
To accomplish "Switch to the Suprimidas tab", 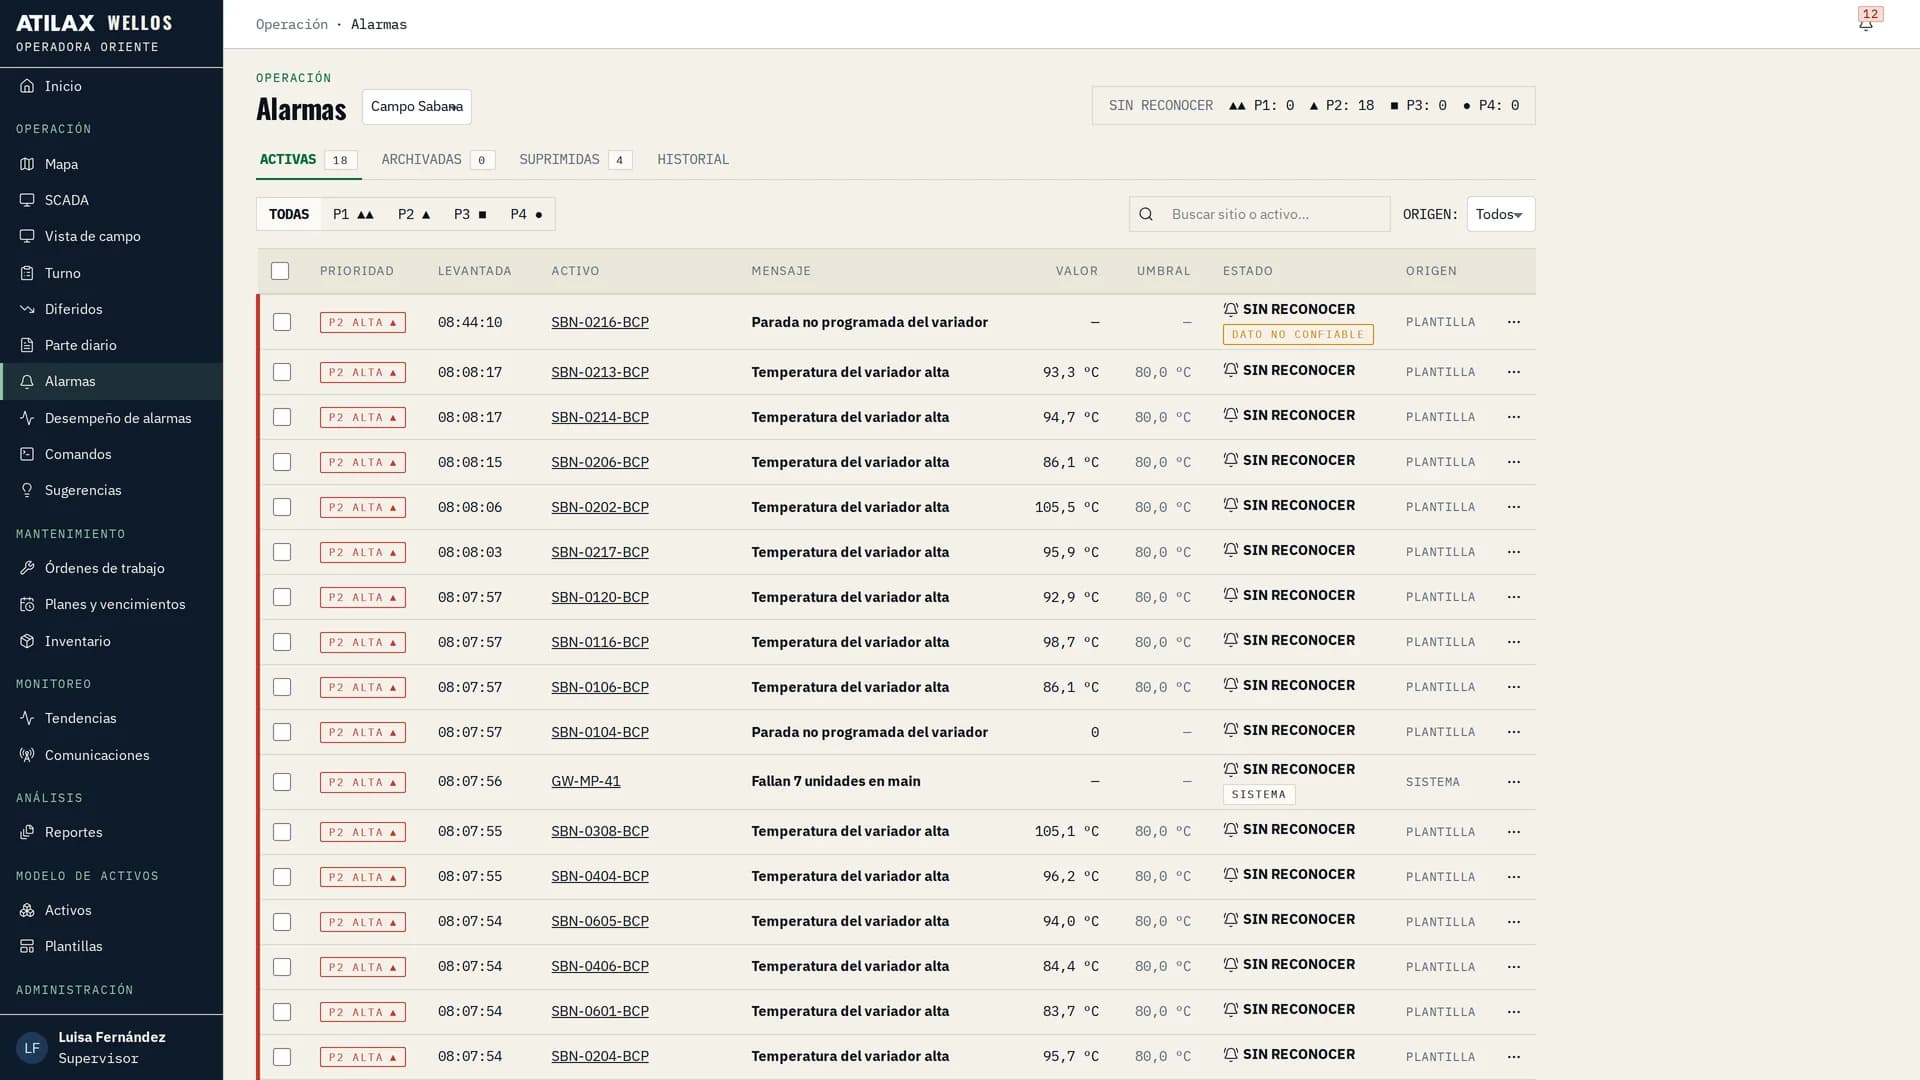I will tap(575, 160).
